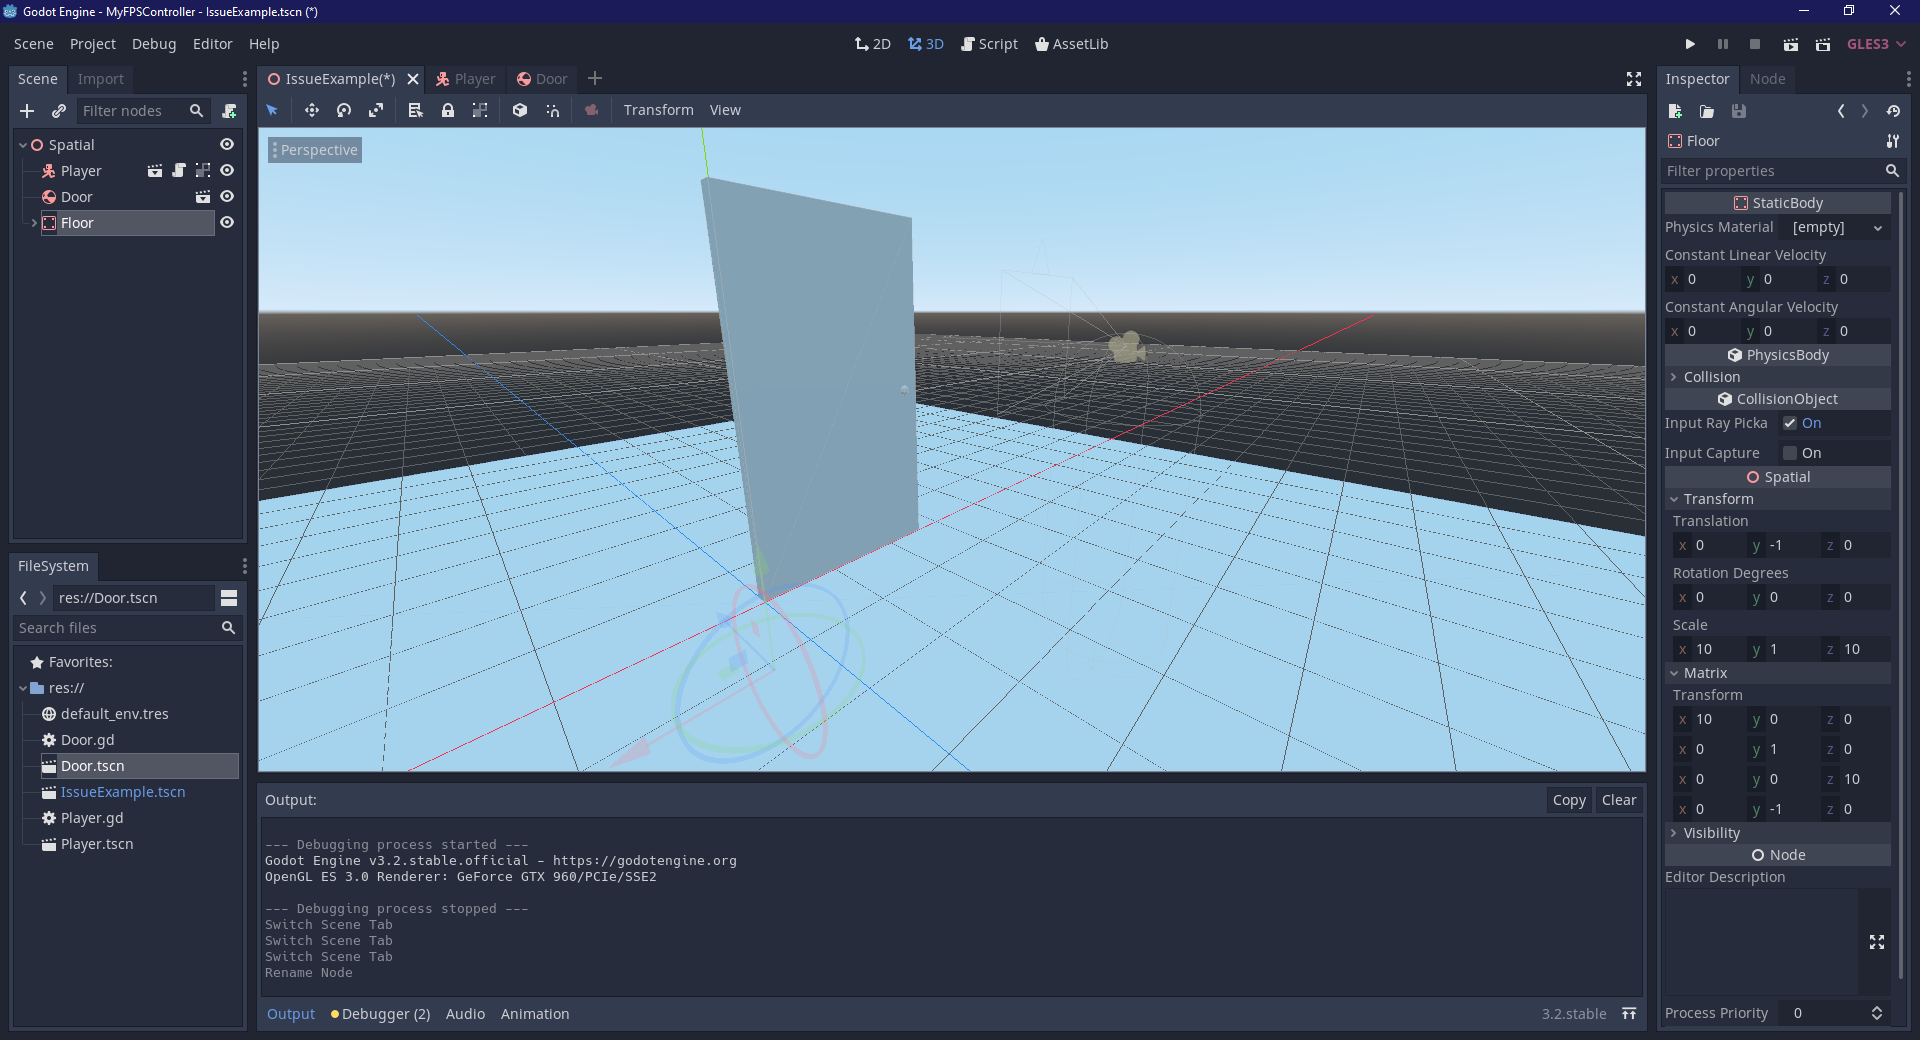Collapse the Spatial root node tree
The height and width of the screenshot is (1040, 1920).
tap(23, 145)
